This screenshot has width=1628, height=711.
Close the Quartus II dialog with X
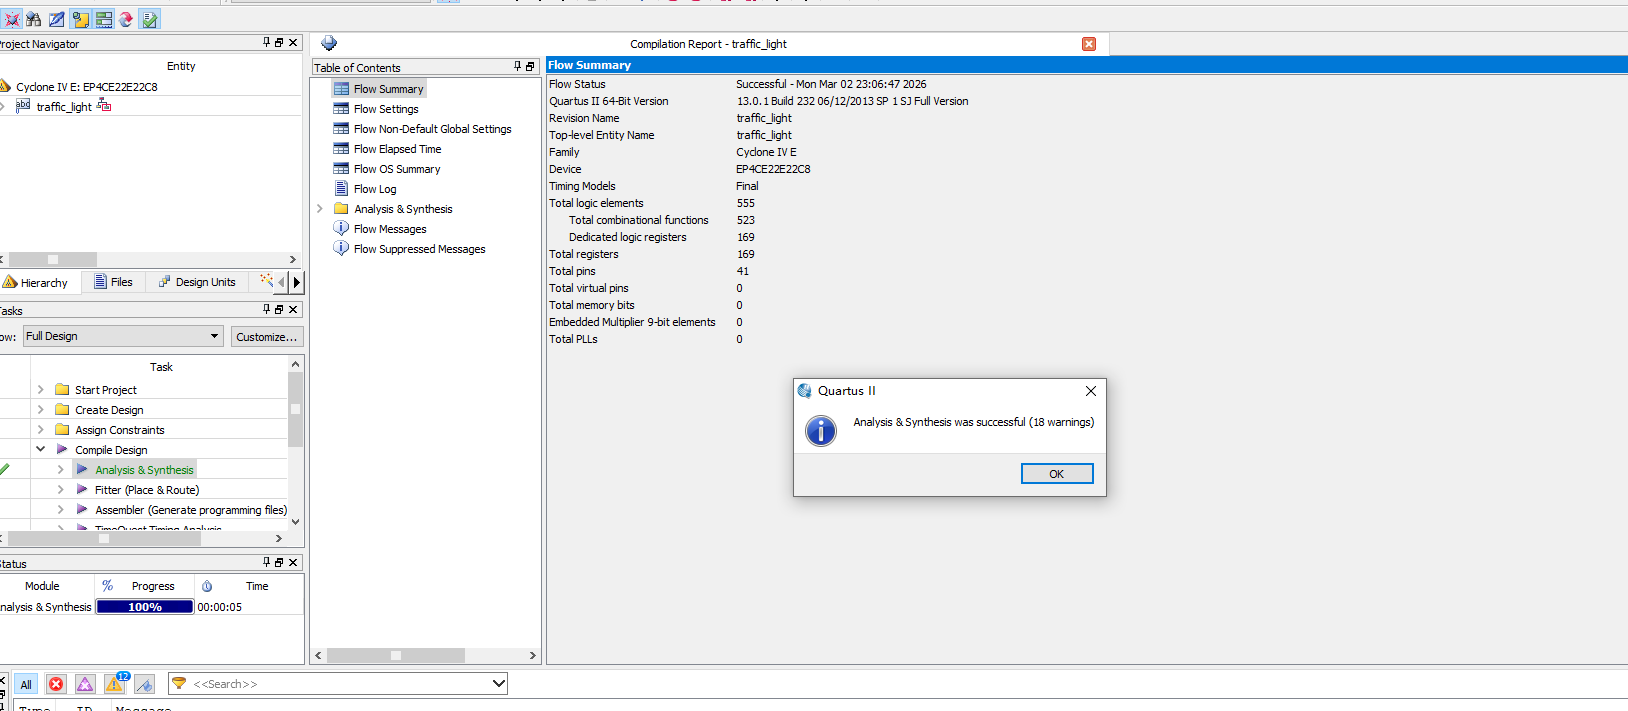(x=1091, y=391)
